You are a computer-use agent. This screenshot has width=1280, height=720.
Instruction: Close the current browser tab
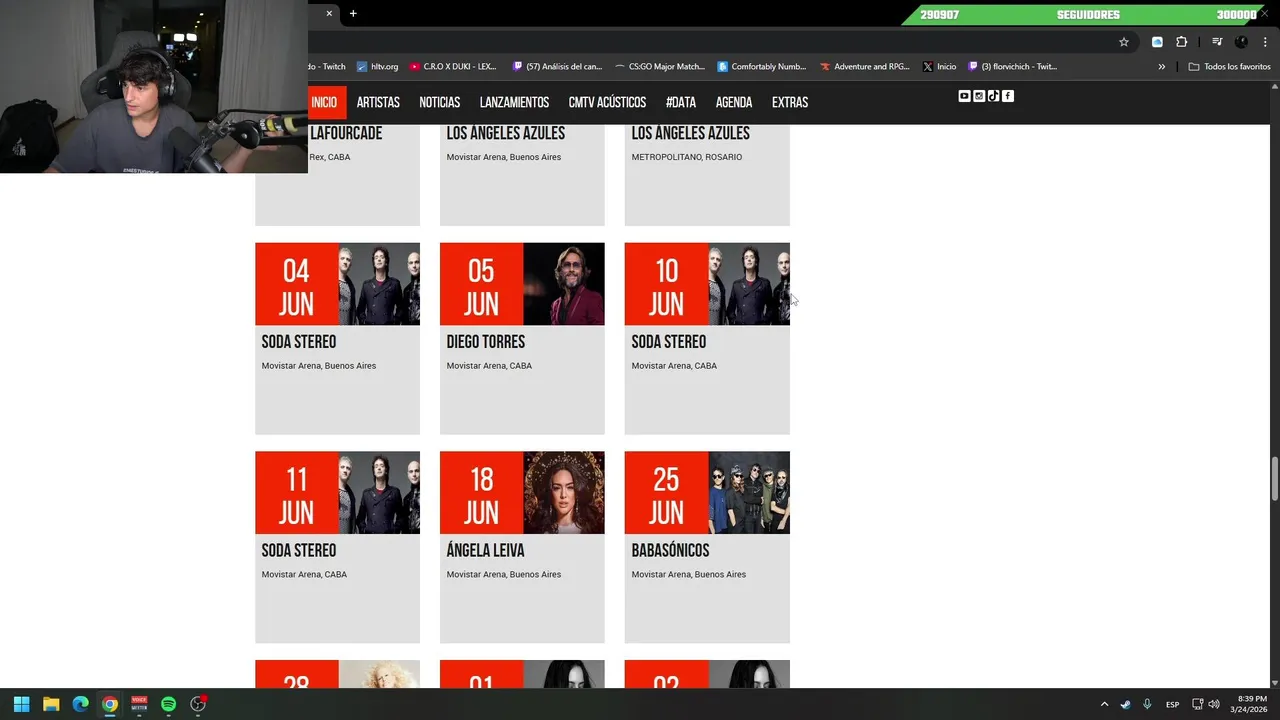pyautogui.click(x=329, y=13)
